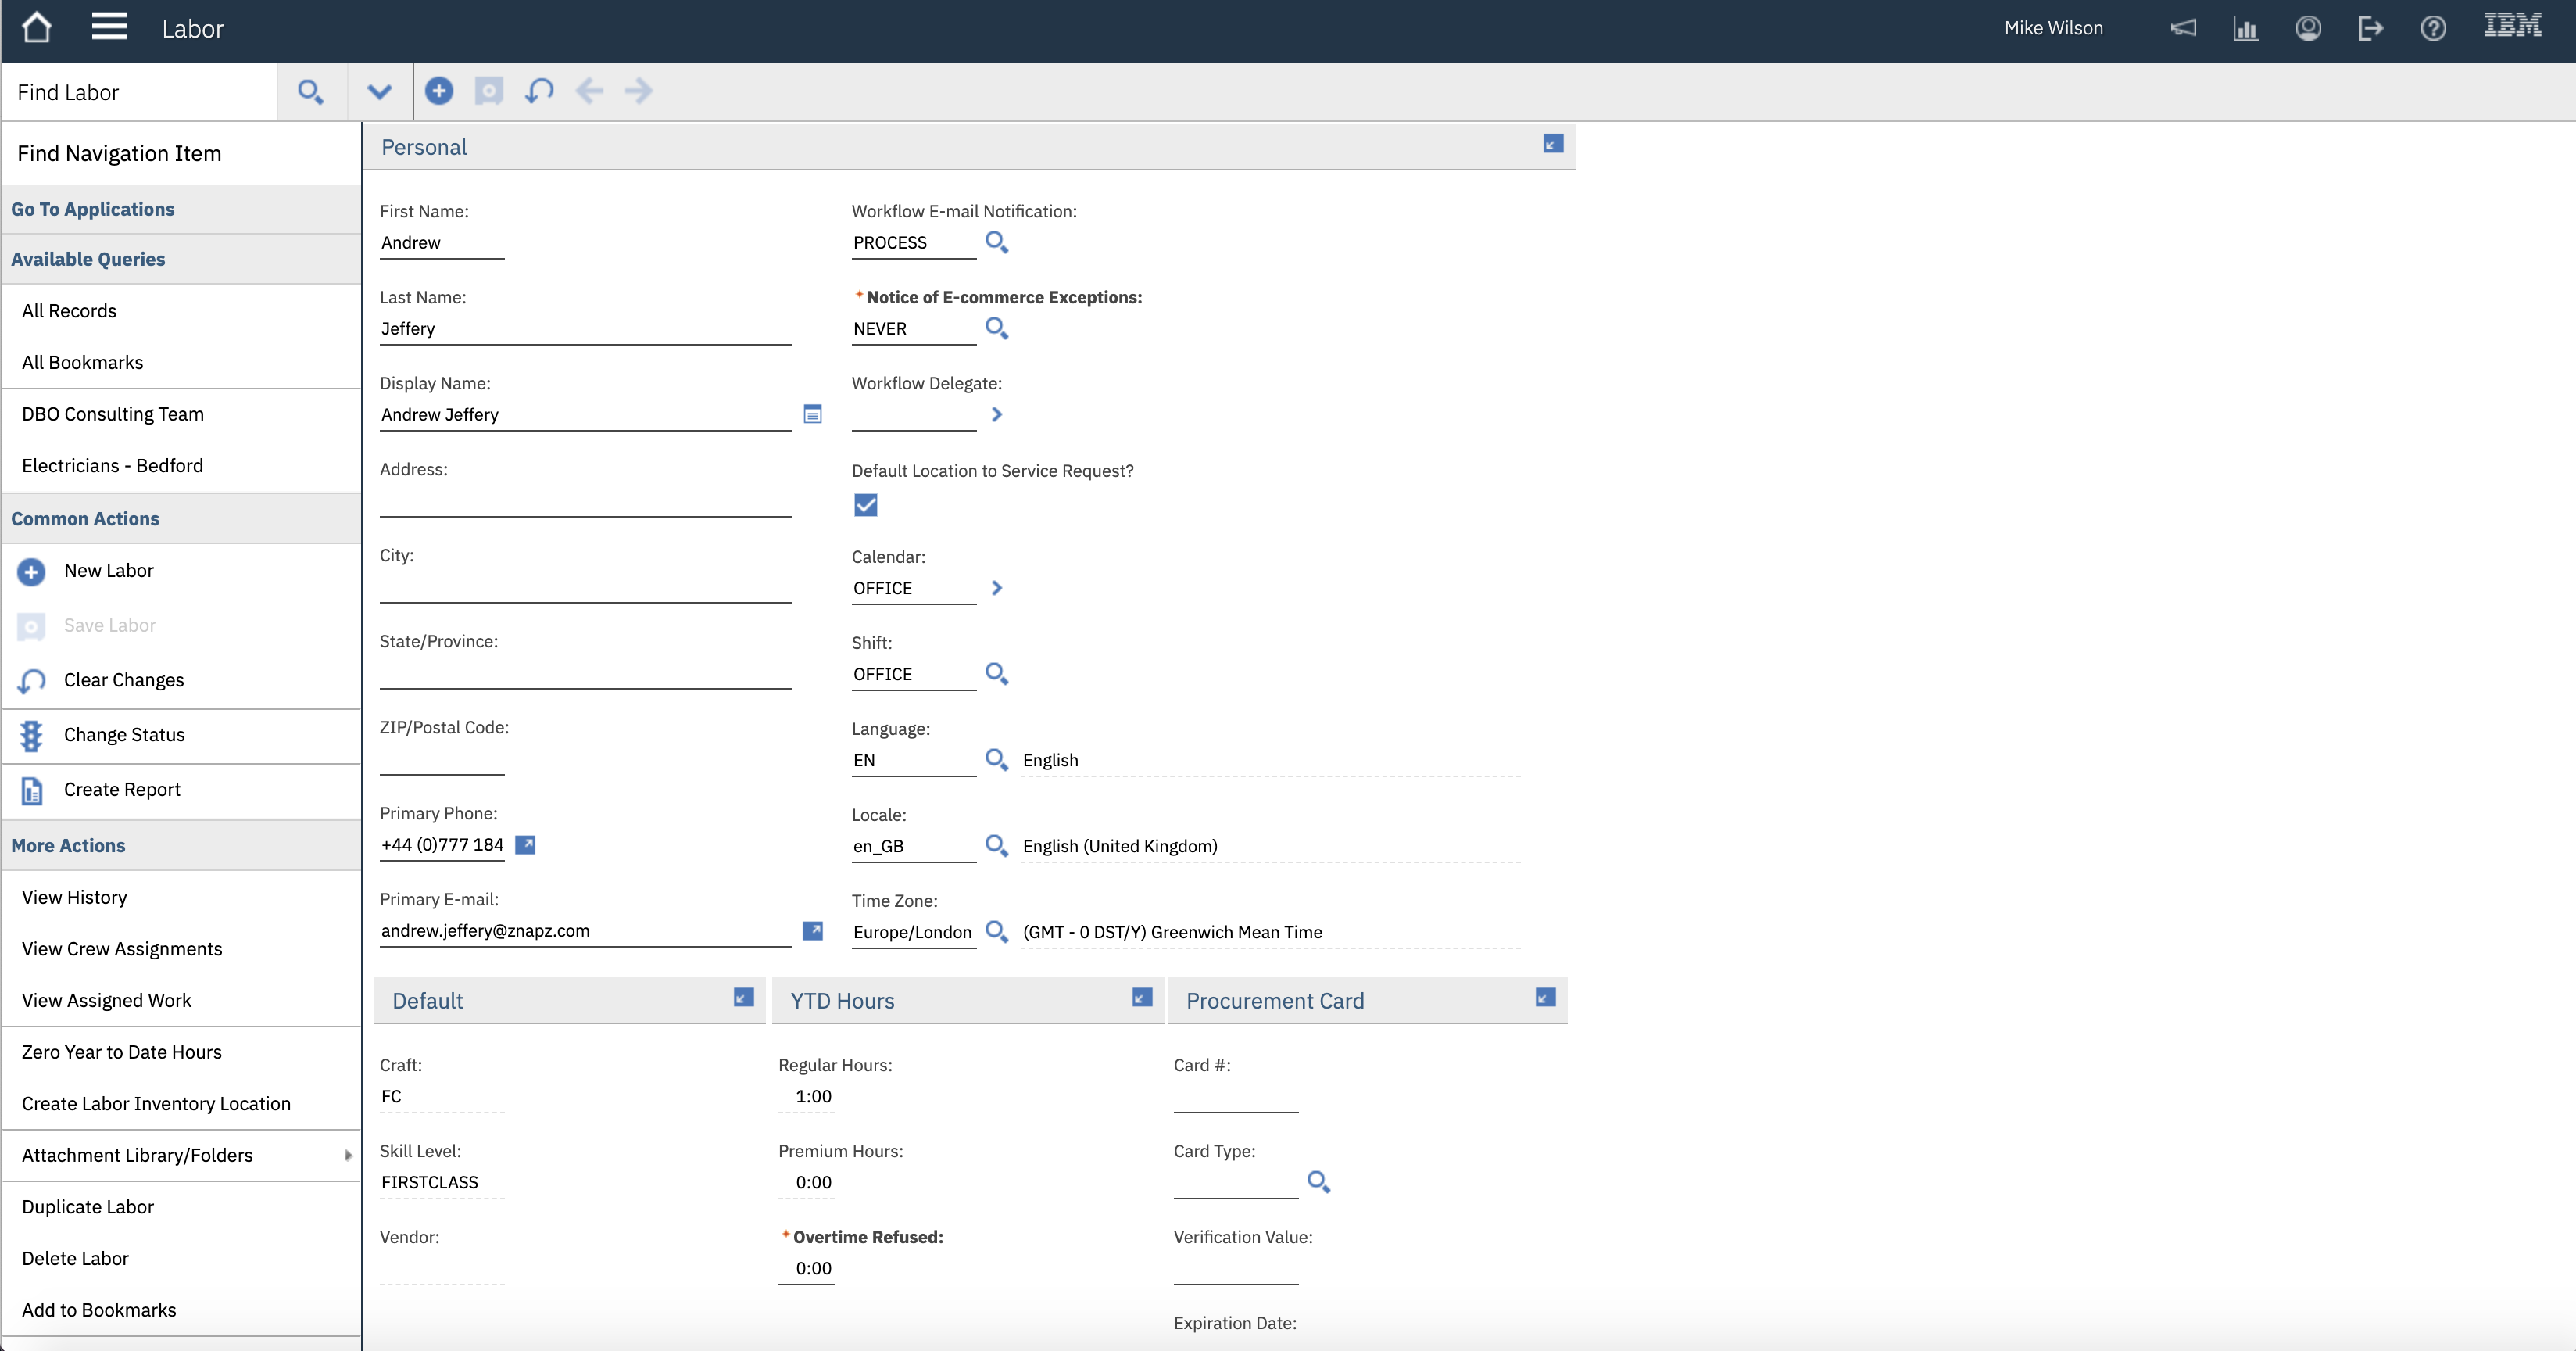Click the Clear Changes undo toolbar icon
The width and height of the screenshot is (2576, 1351).
[x=539, y=91]
